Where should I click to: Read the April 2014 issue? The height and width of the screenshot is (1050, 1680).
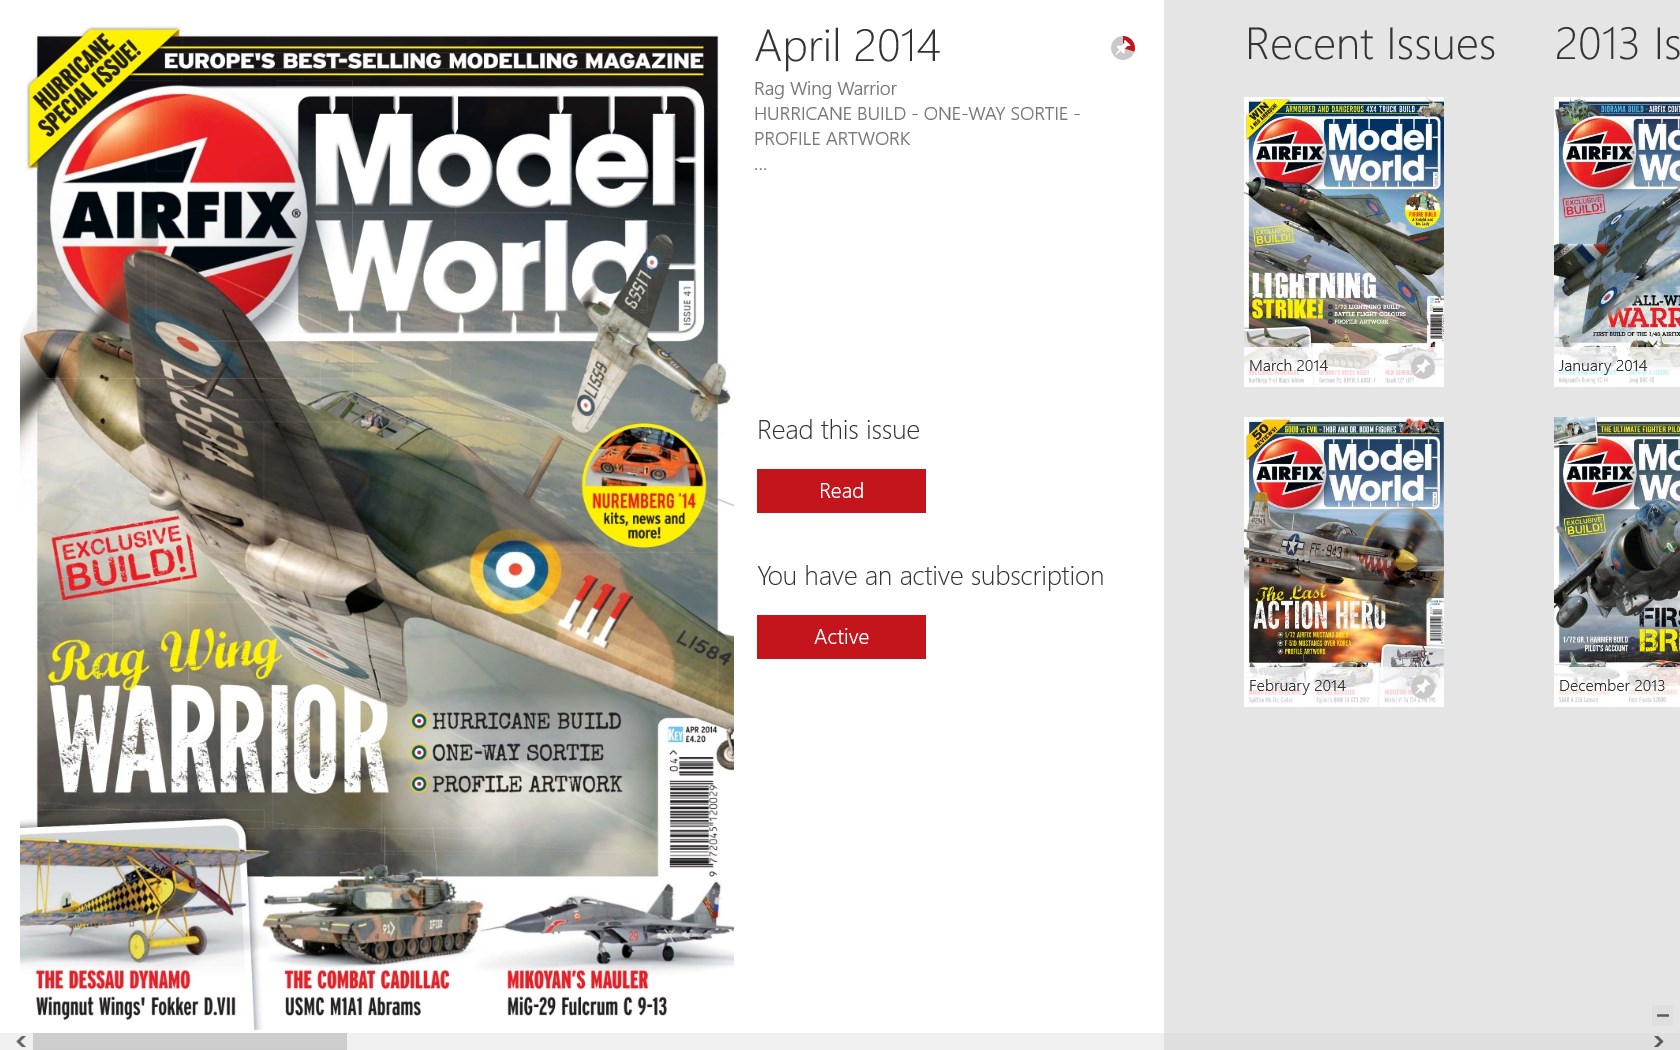(x=841, y=491)
